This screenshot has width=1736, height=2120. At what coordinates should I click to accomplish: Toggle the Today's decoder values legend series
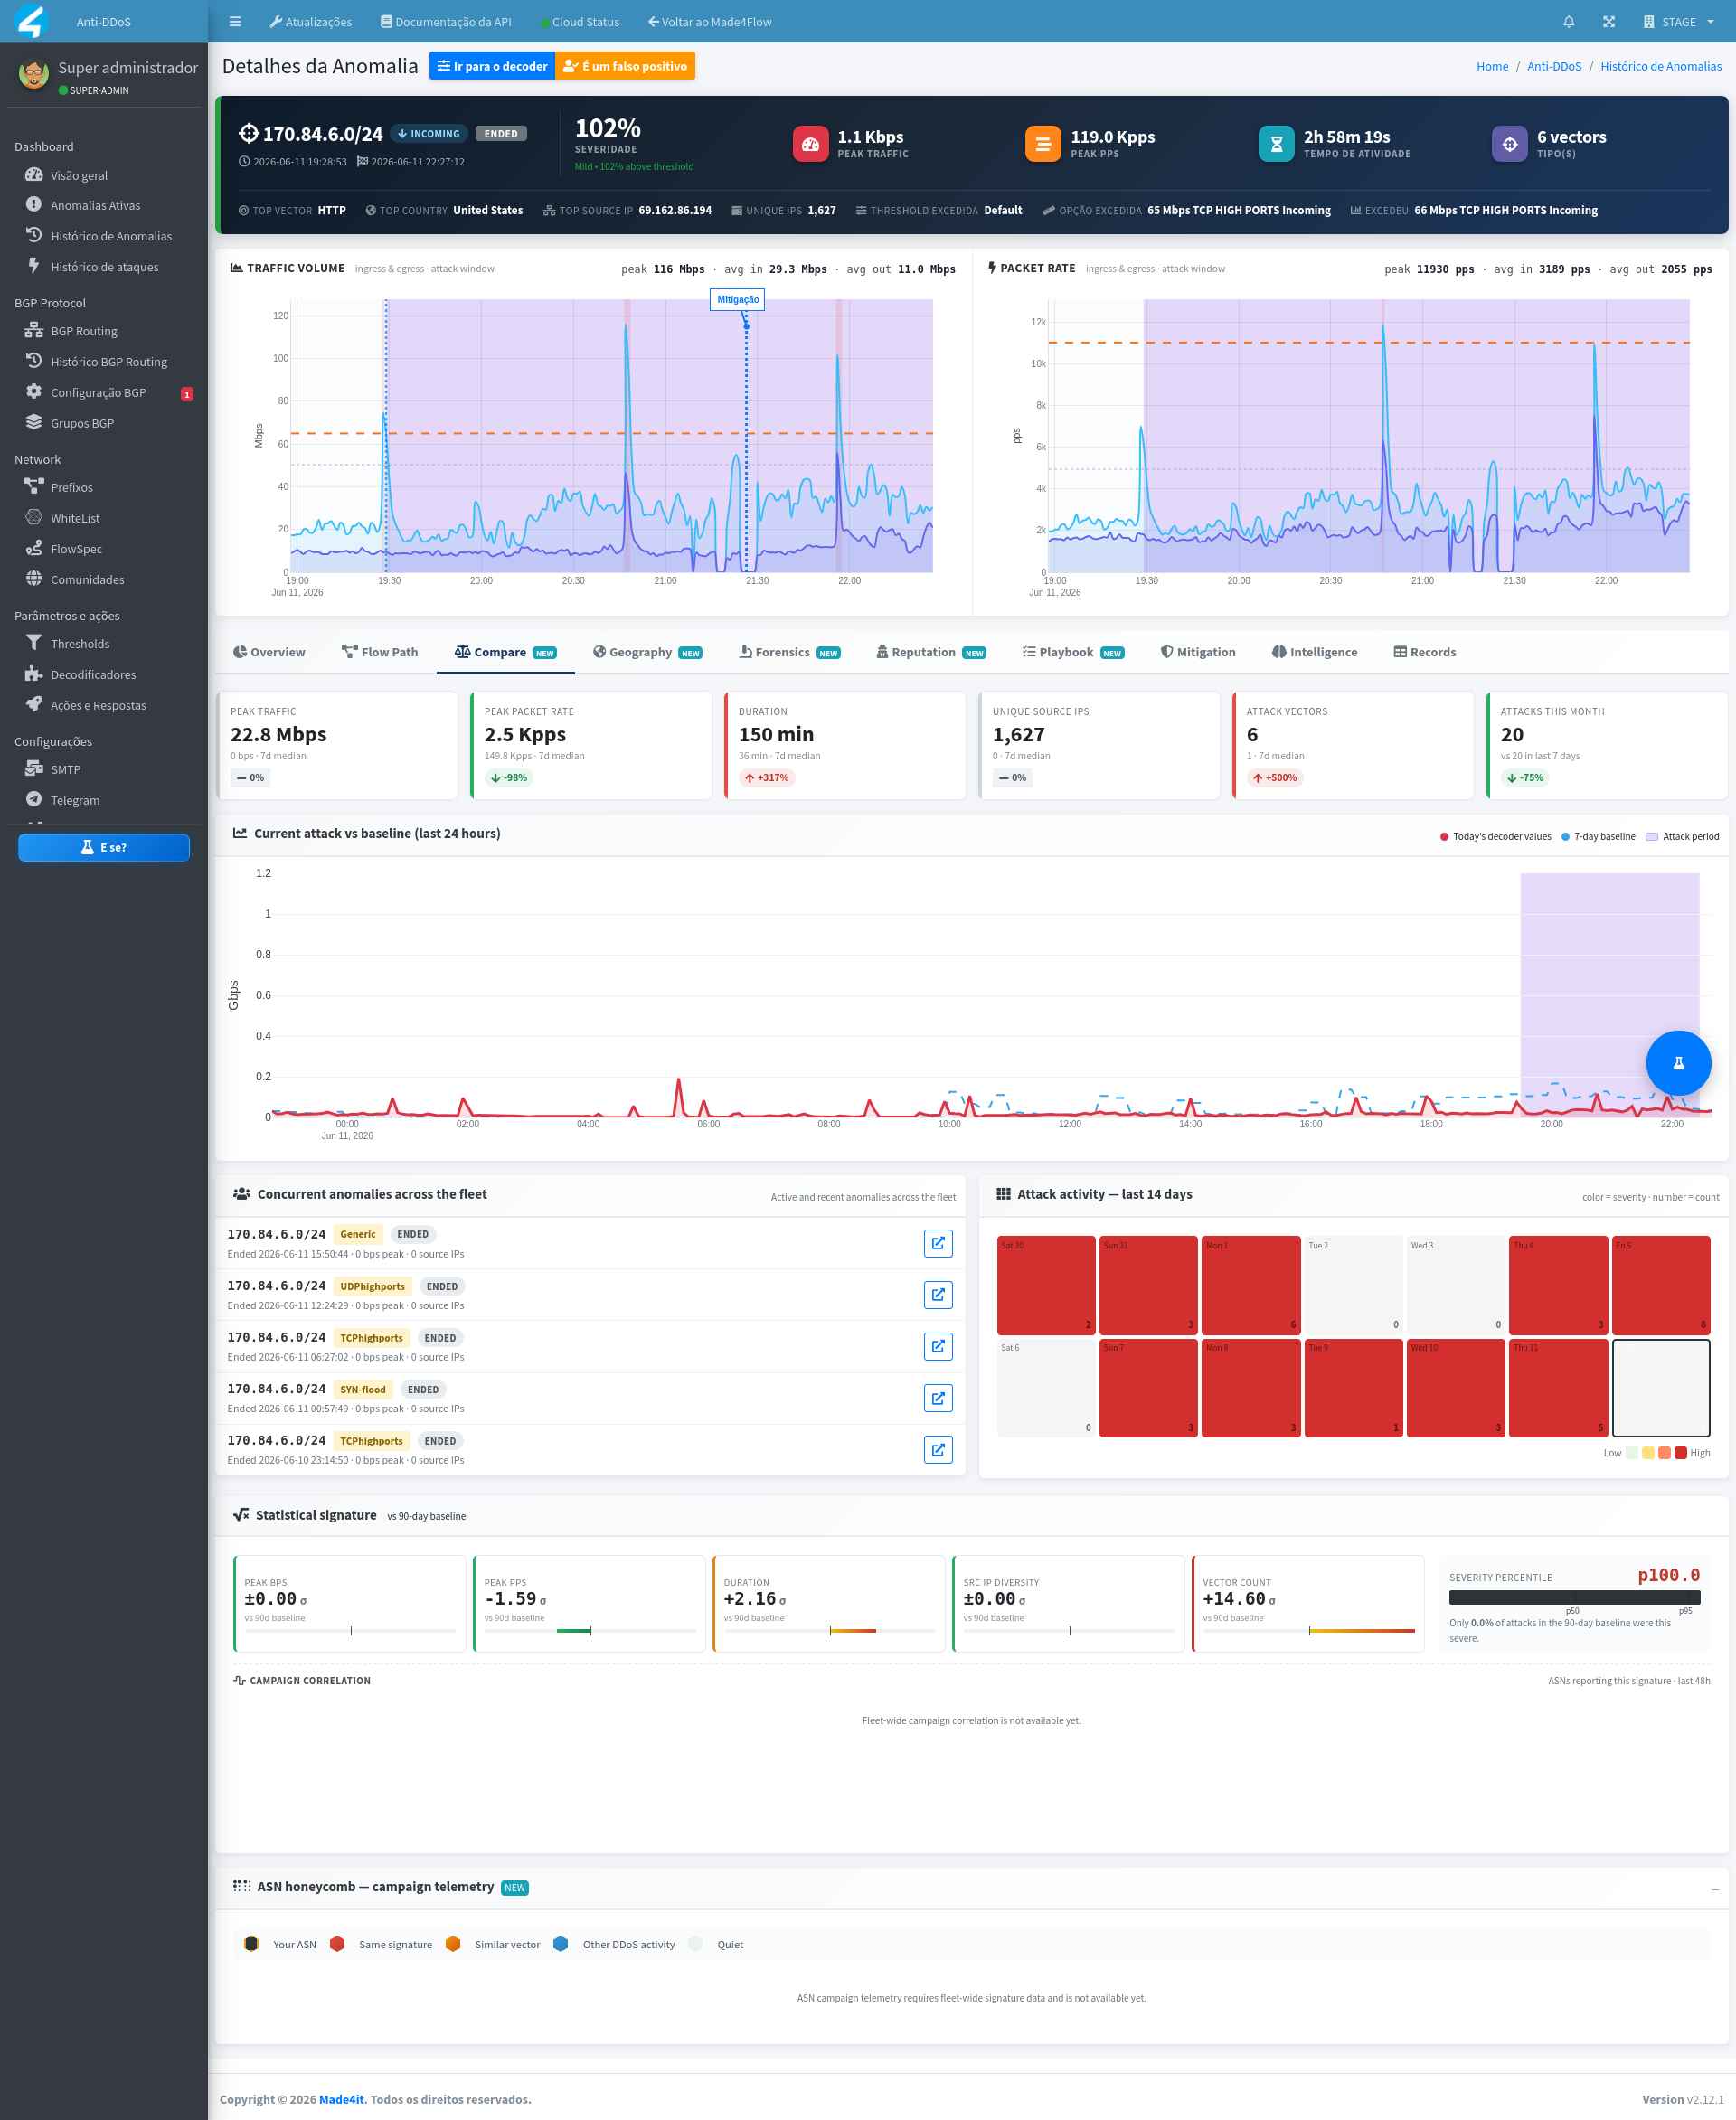pyautogui.click(x=1495, y=837)
